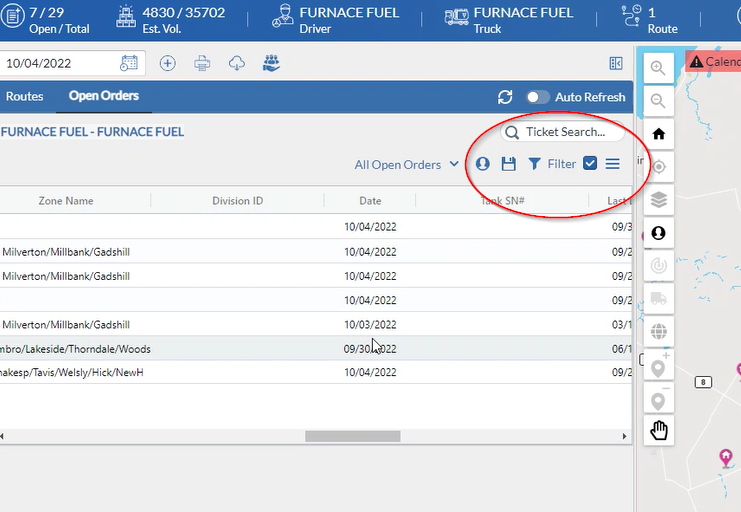Click the location pin icon beside save
Viewport: 741px width, 512px height.
483,164
